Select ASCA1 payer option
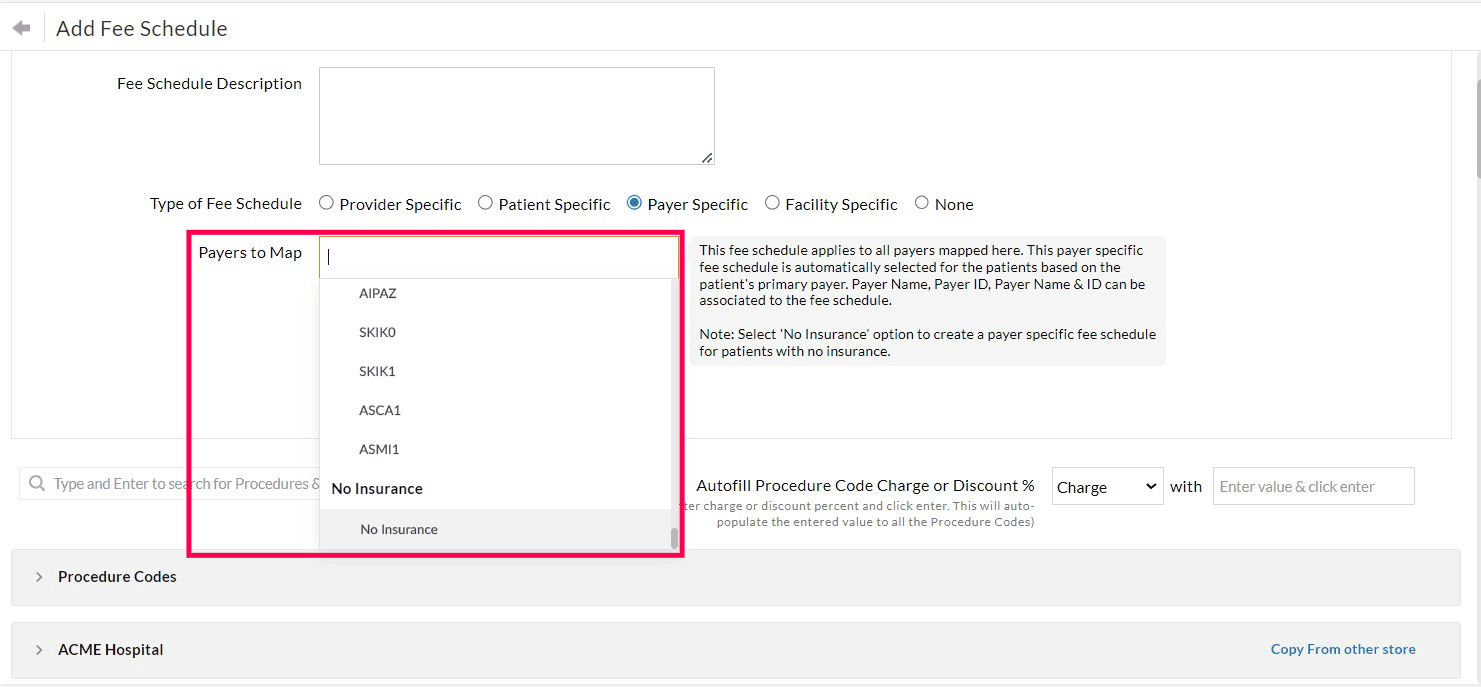This screenshot has width=1481, height=687. coord(380,410)
